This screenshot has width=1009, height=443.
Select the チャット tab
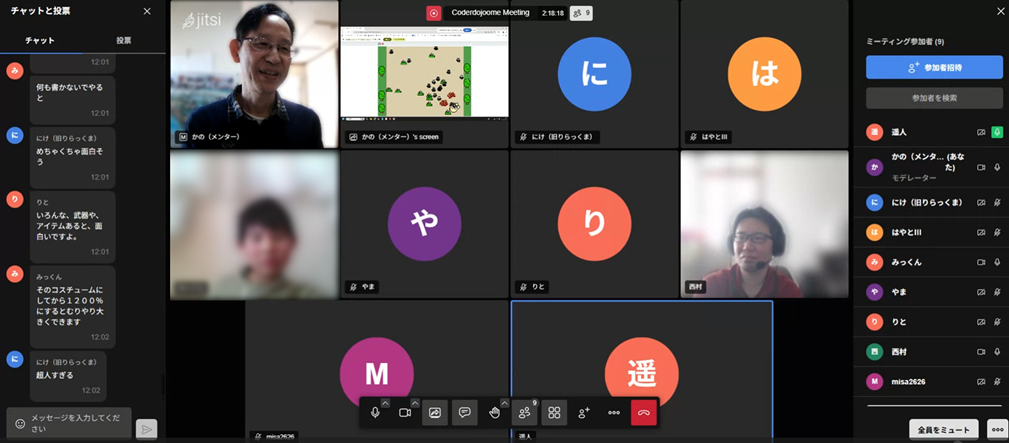pyautogui.click(x=40, y=41)
